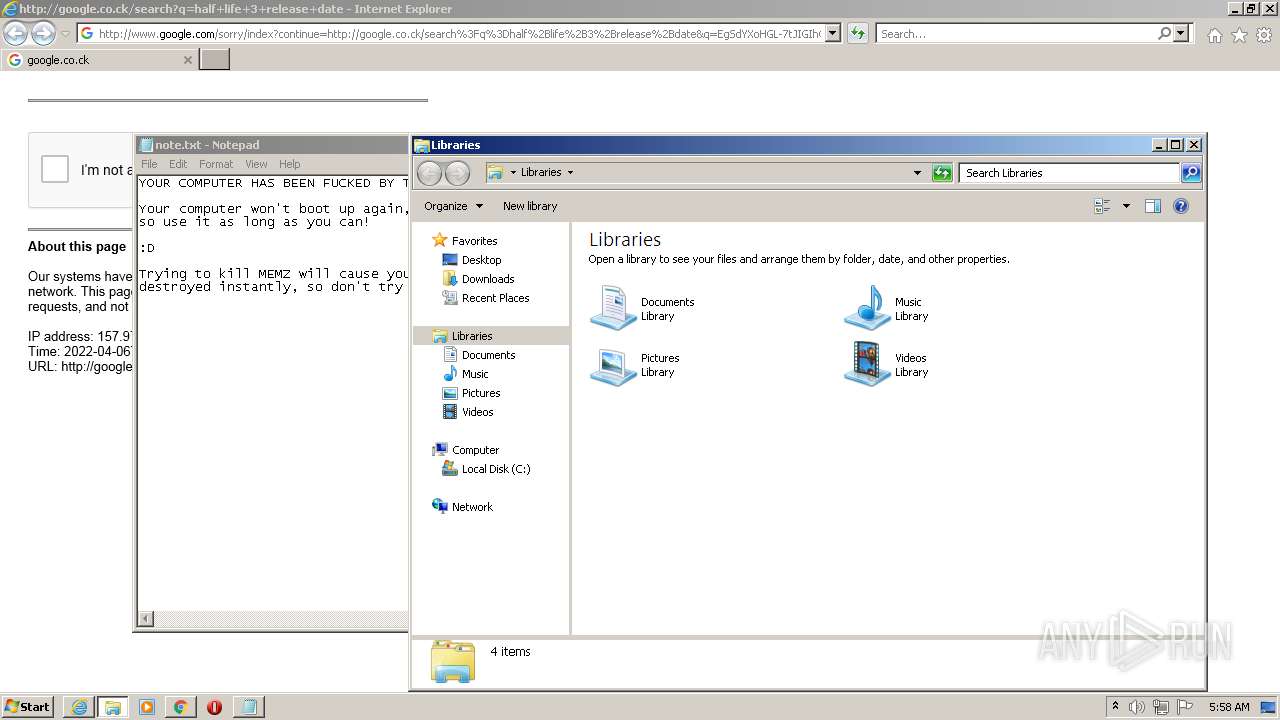
Task: Tick the I'm not a robot checkbox
Action: (55, 169)
